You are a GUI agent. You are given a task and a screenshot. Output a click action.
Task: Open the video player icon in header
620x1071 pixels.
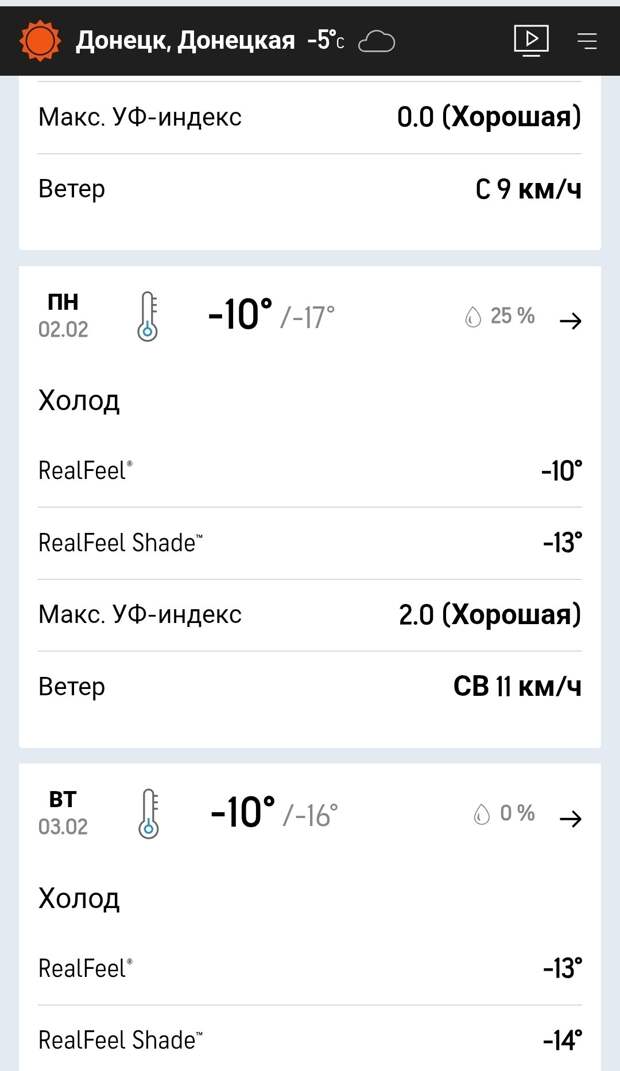(532, 40)
